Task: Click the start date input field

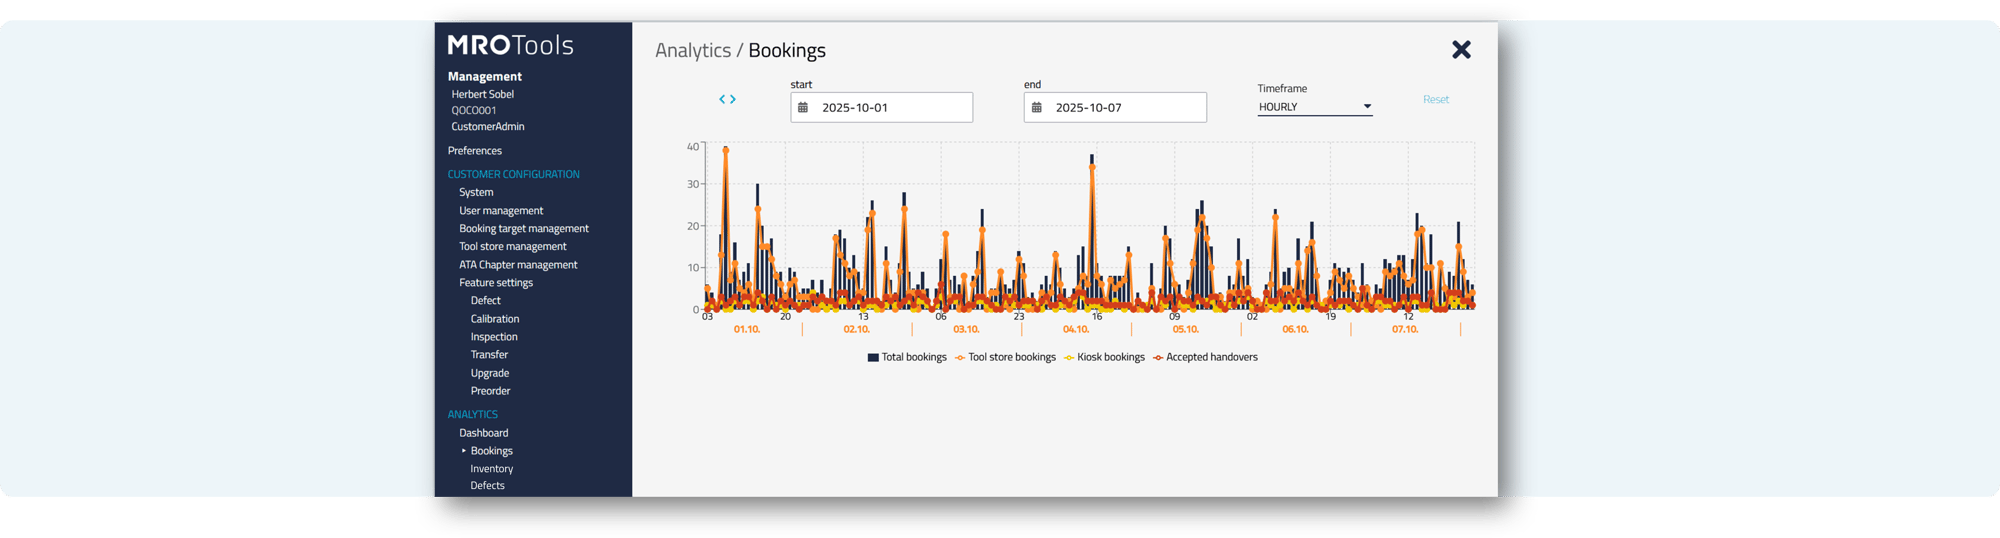Action: [890, 107]
